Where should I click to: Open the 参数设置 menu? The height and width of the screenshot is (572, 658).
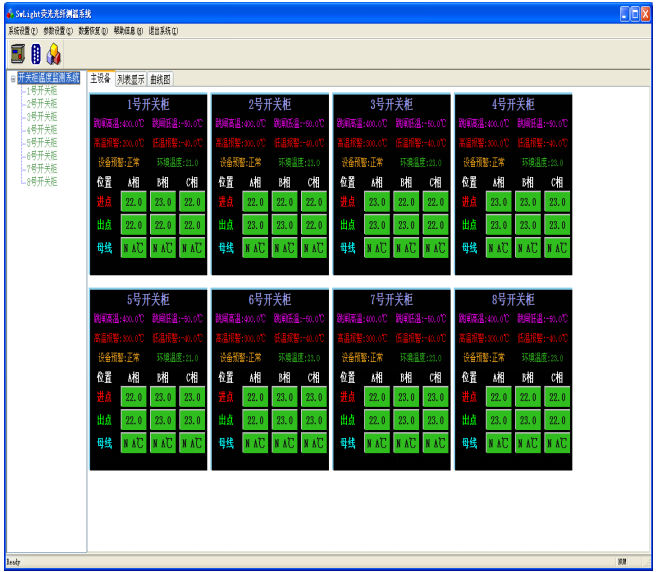point(58,31)
